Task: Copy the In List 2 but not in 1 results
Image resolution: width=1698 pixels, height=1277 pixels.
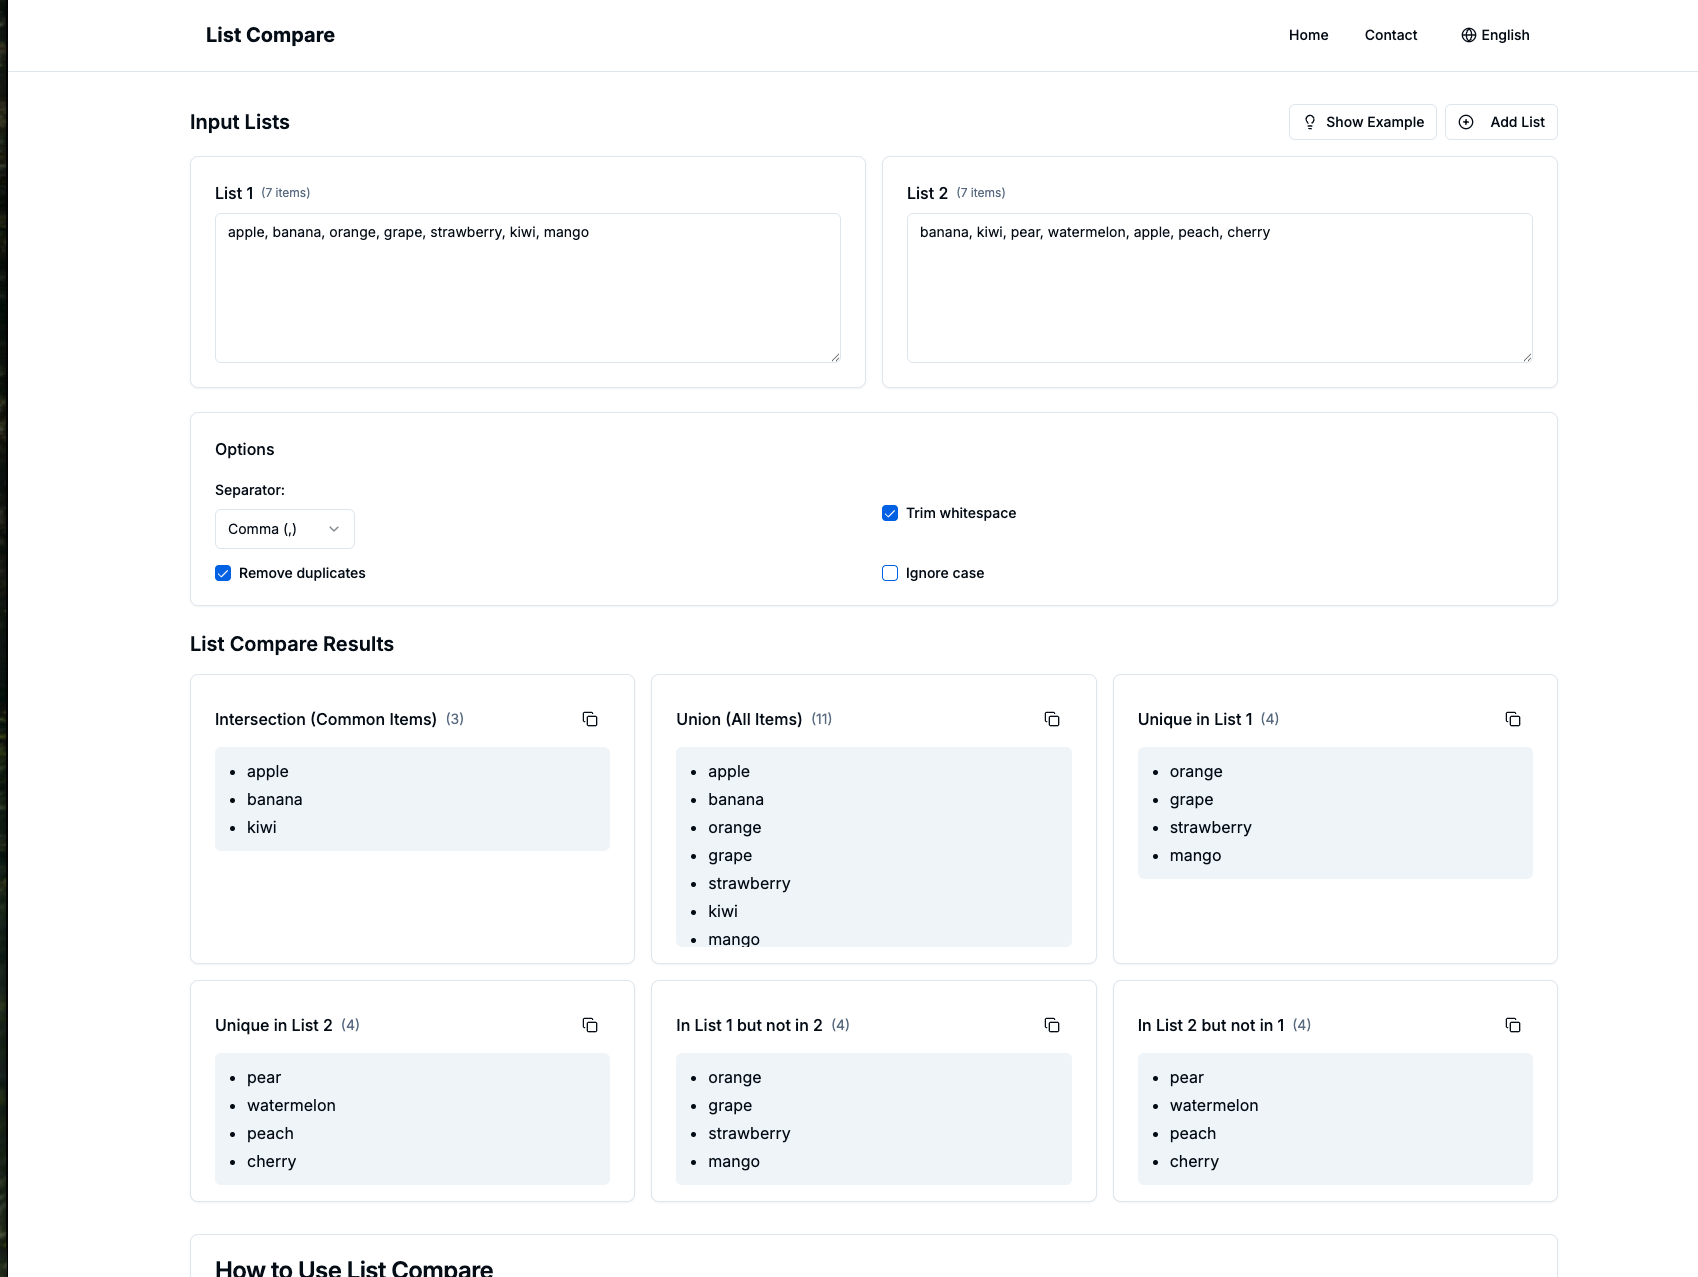Action: [1513, 1025]
